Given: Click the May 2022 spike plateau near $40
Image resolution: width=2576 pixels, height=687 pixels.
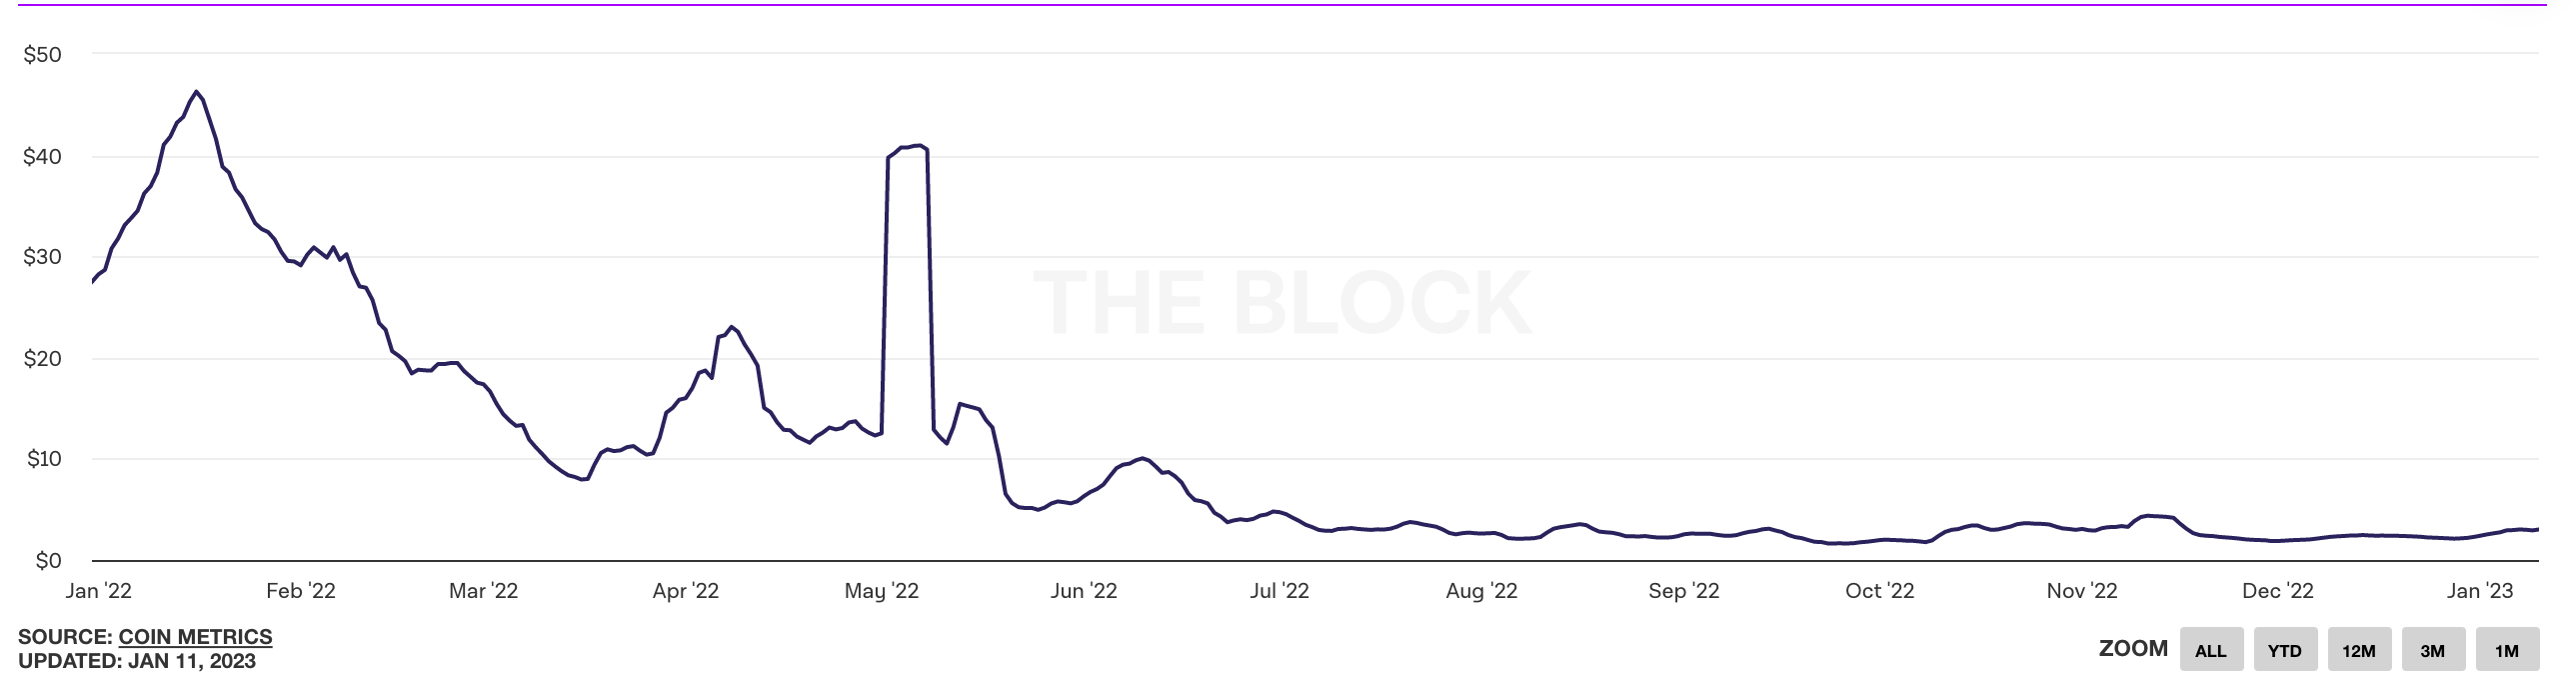Looking at the screenshot, I should tap(908, 147).
